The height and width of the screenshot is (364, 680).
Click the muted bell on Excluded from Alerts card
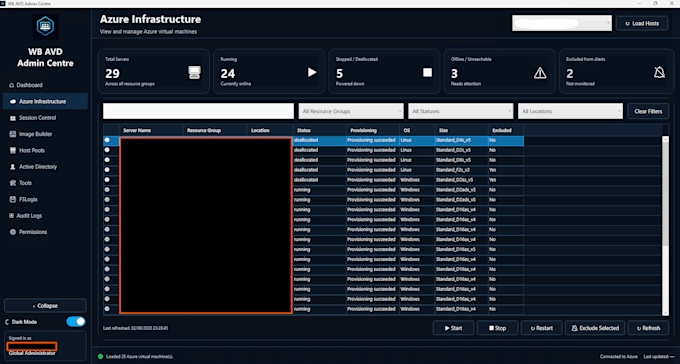[x=659, y=72]
